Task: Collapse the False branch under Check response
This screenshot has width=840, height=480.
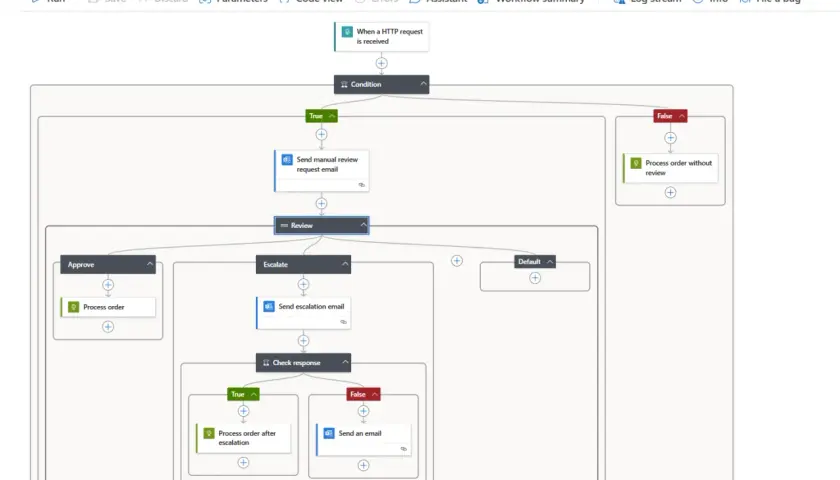Action: (374, 394)
